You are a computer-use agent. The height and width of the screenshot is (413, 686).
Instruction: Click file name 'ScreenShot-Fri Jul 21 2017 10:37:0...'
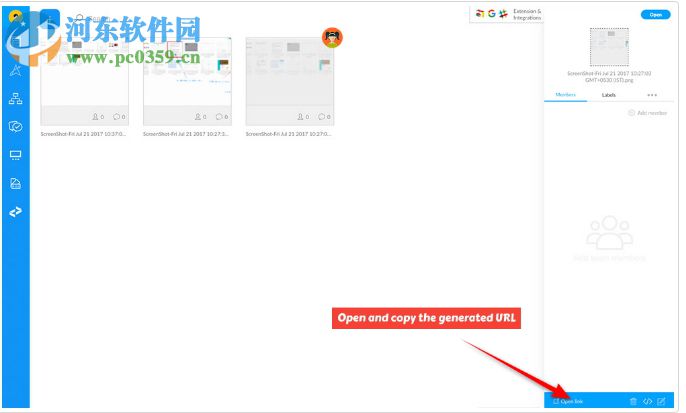(x=83, y=134)
